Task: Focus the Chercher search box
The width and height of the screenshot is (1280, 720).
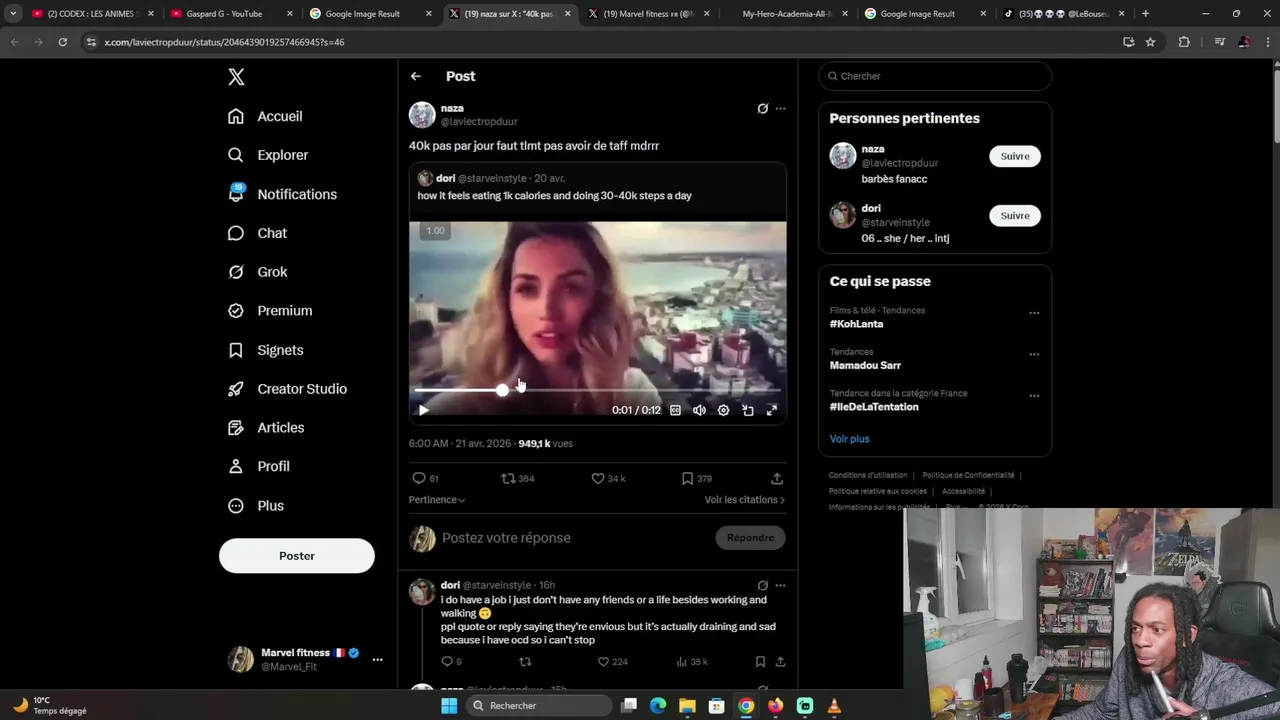Action: pyautogui.click(x=935, y=76)
